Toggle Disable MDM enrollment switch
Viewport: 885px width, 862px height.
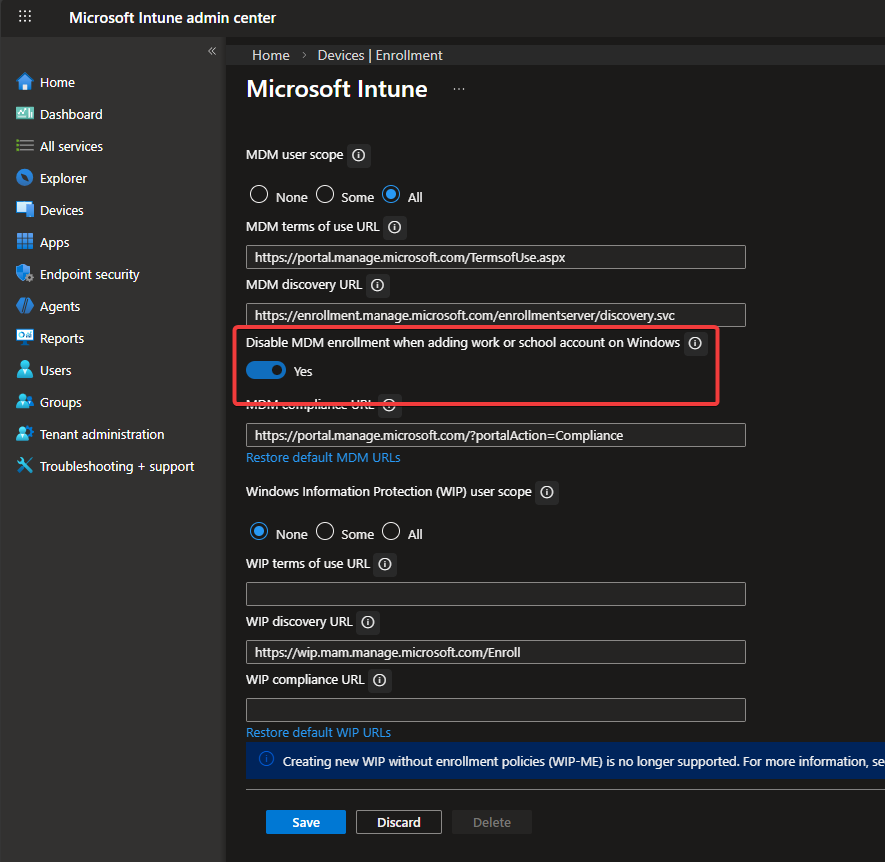coord(266,370)
